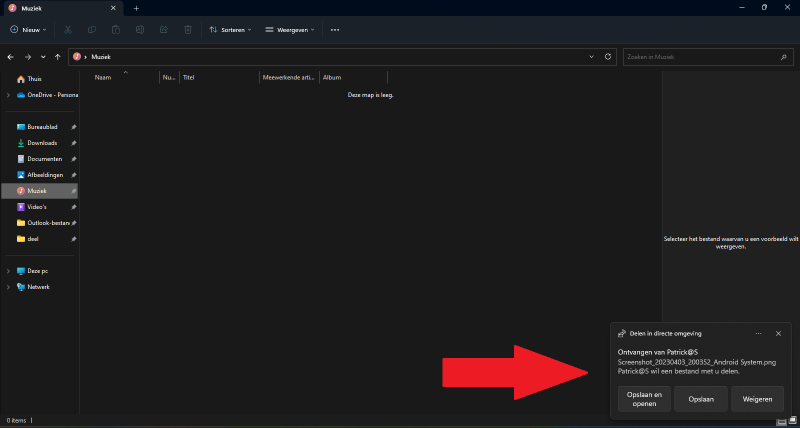
Task: Open the Weergeven view menu
Action: coord(290,30)
